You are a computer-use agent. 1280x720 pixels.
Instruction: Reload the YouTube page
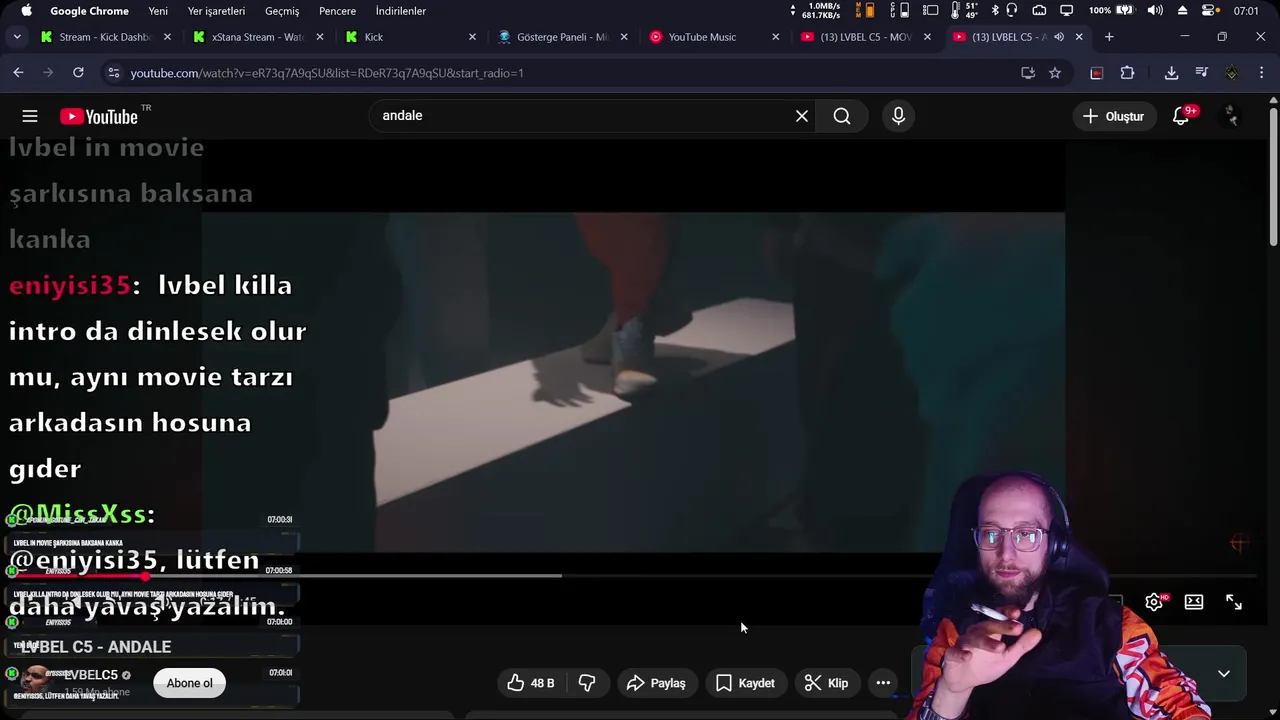[x=78, y=73]
